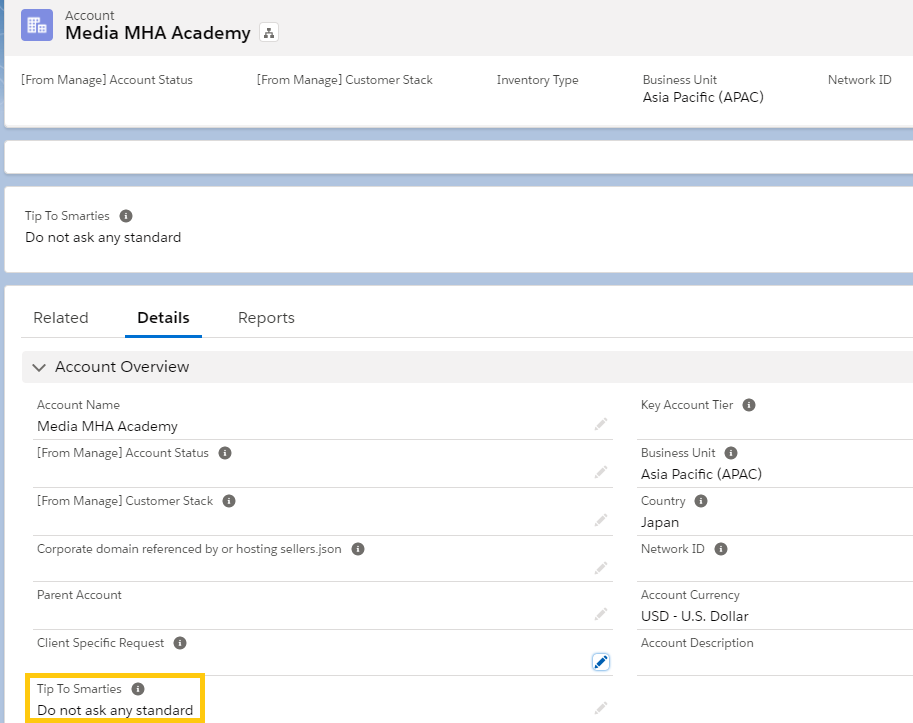Viewport: 913px width, 723px height.
Task: Show help for Key Account Tier
Action: coord(749,405)
